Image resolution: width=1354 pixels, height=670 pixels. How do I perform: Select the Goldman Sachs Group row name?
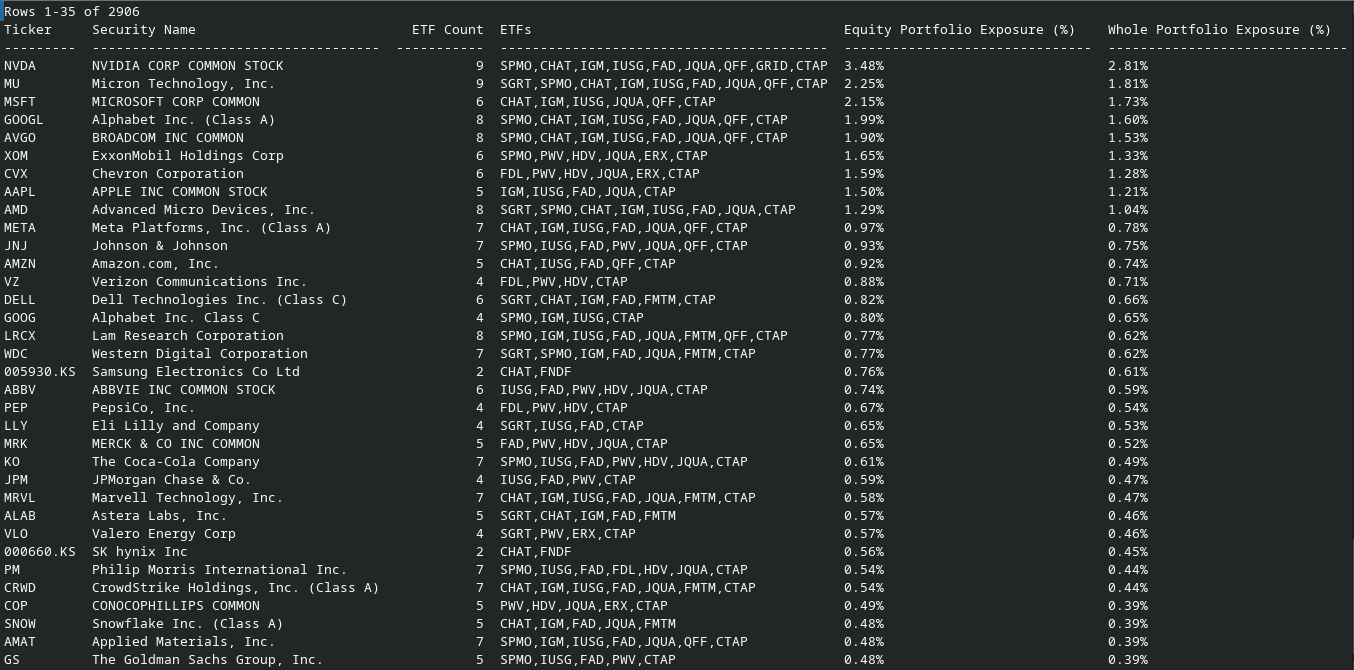click(x=208, y=660)
